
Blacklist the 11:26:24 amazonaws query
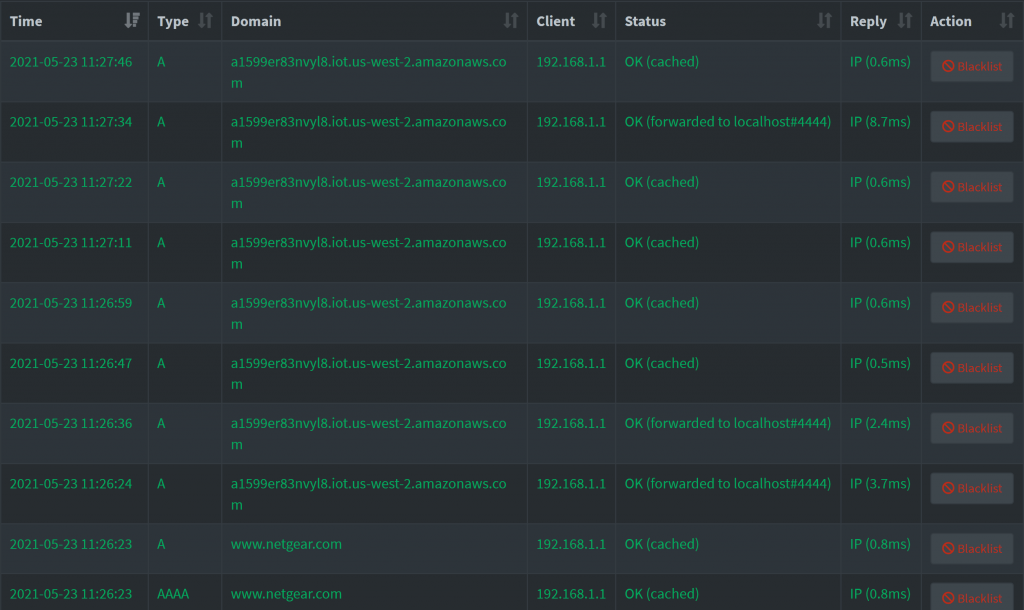(x=972, y=488)
